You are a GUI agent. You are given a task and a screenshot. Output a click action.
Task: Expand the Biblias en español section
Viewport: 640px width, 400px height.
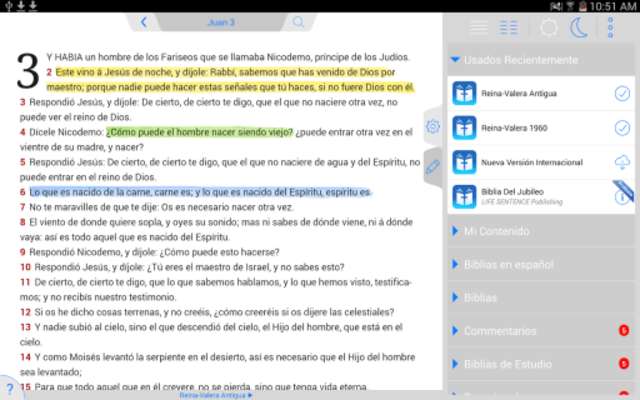click(x=510, y=264)
